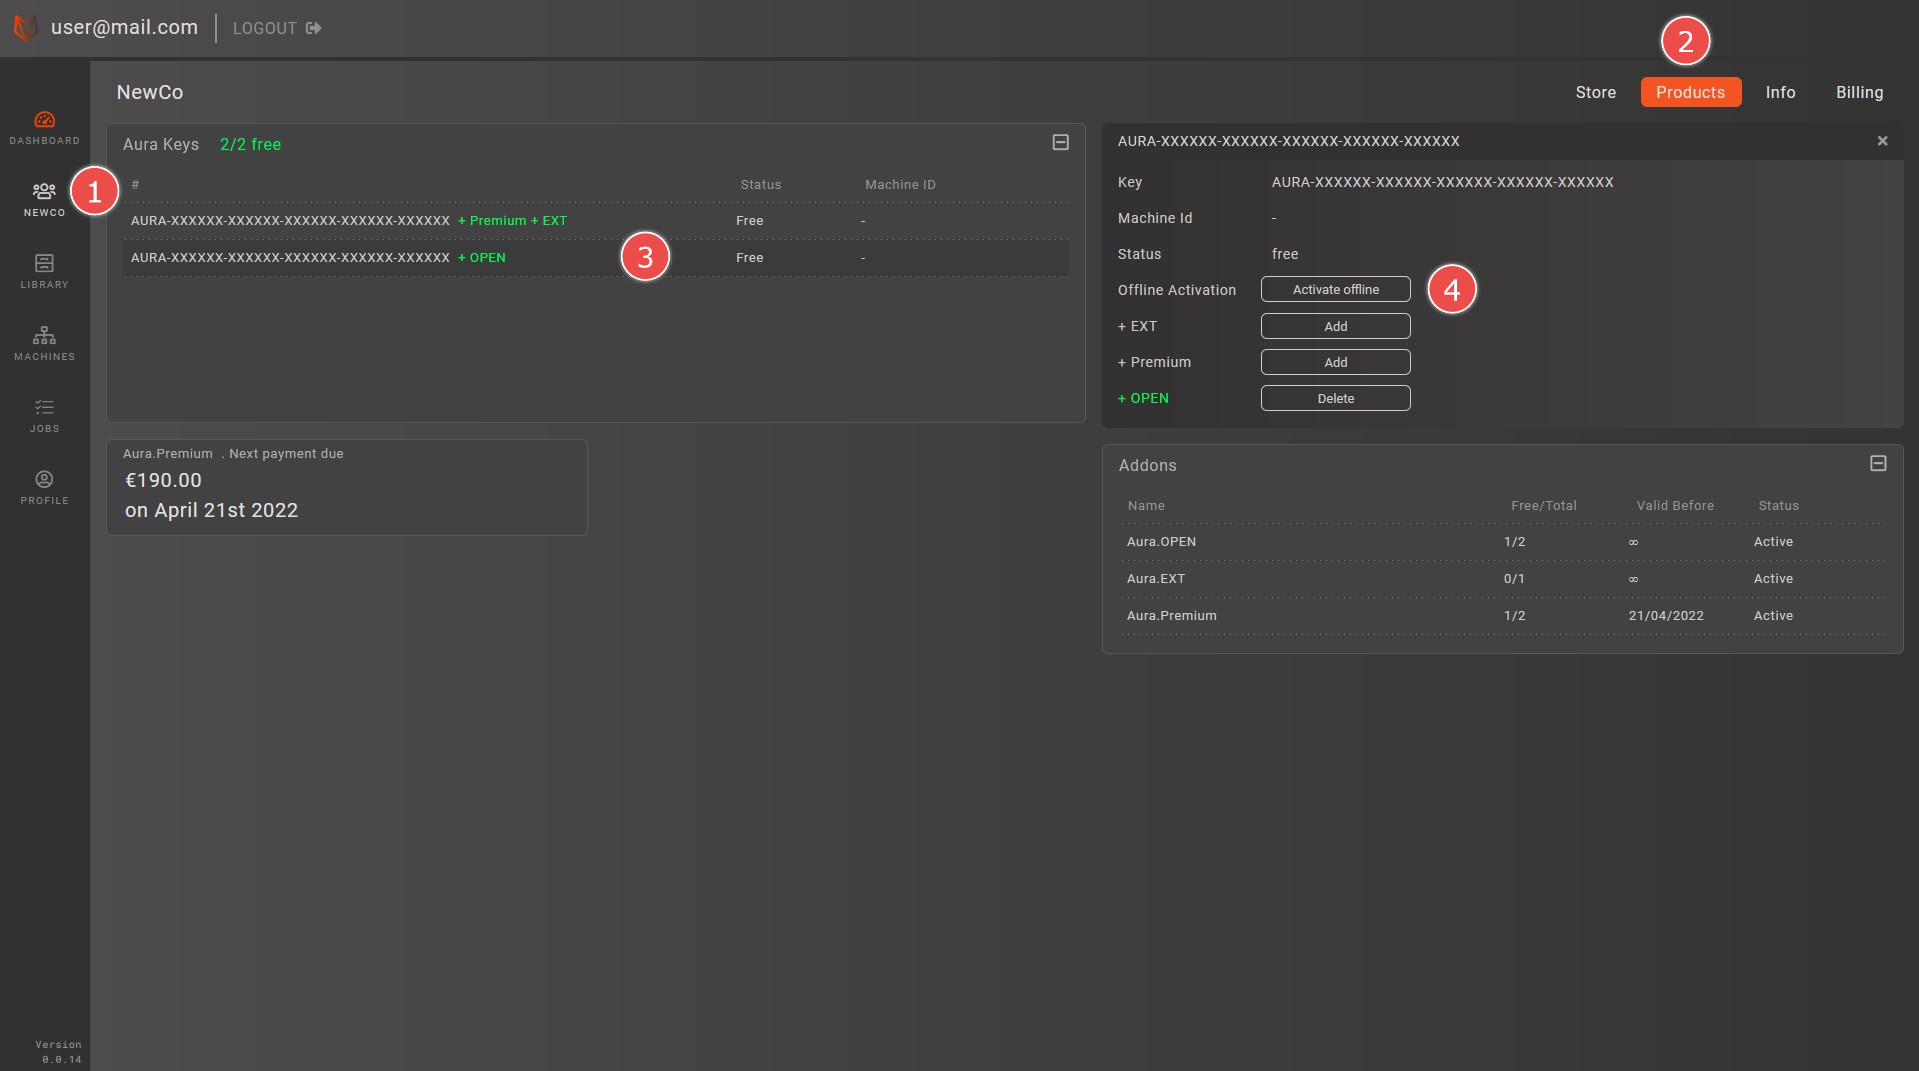Switch to the Info tab
Screen dimensions: 1919x1071
[x=1780, y=92]
